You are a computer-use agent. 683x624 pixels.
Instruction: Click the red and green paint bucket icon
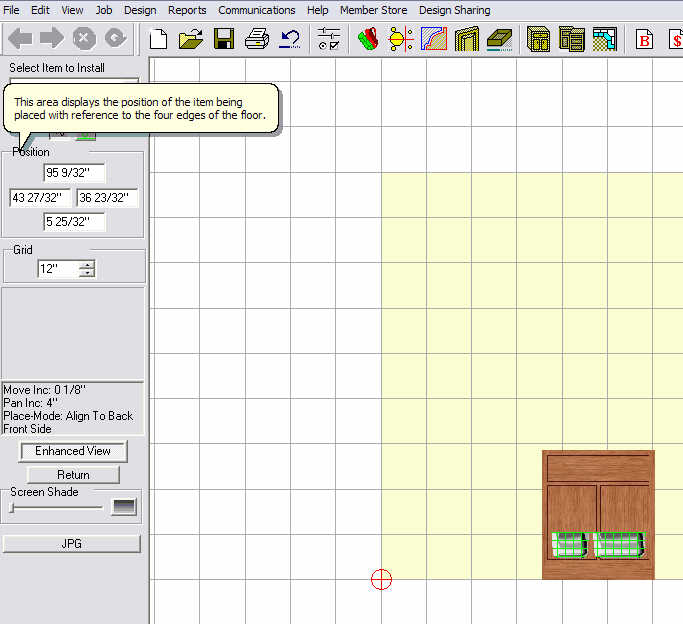coord(368,39)
